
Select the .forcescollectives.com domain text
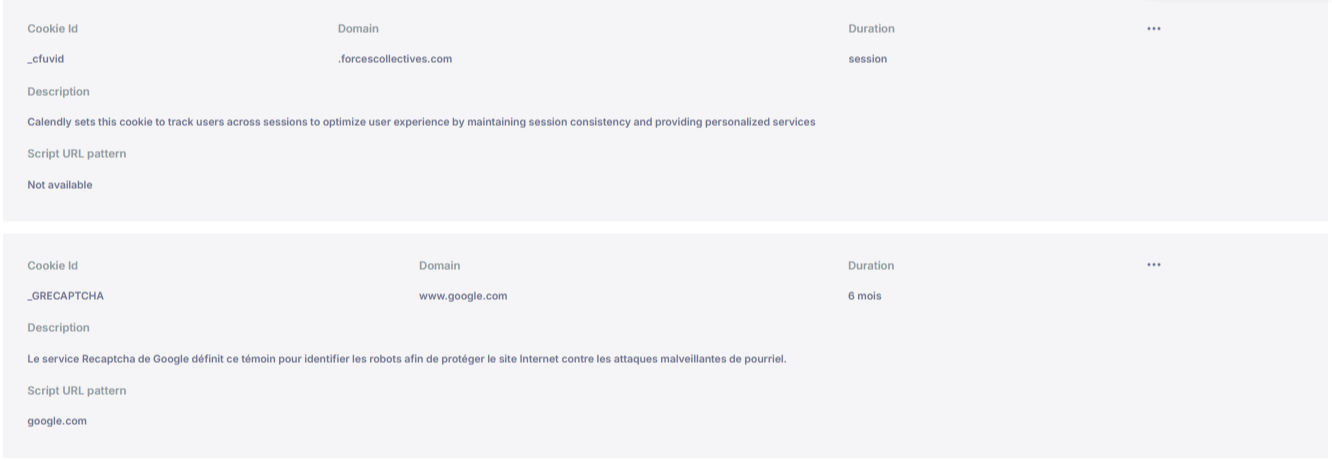[x=395, y=59]
